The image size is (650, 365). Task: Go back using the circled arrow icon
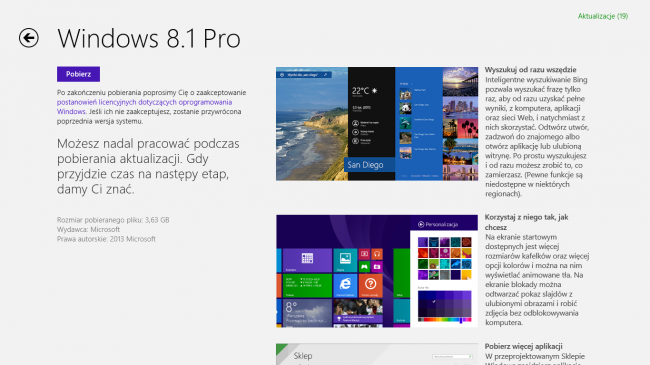click(29, 38)
